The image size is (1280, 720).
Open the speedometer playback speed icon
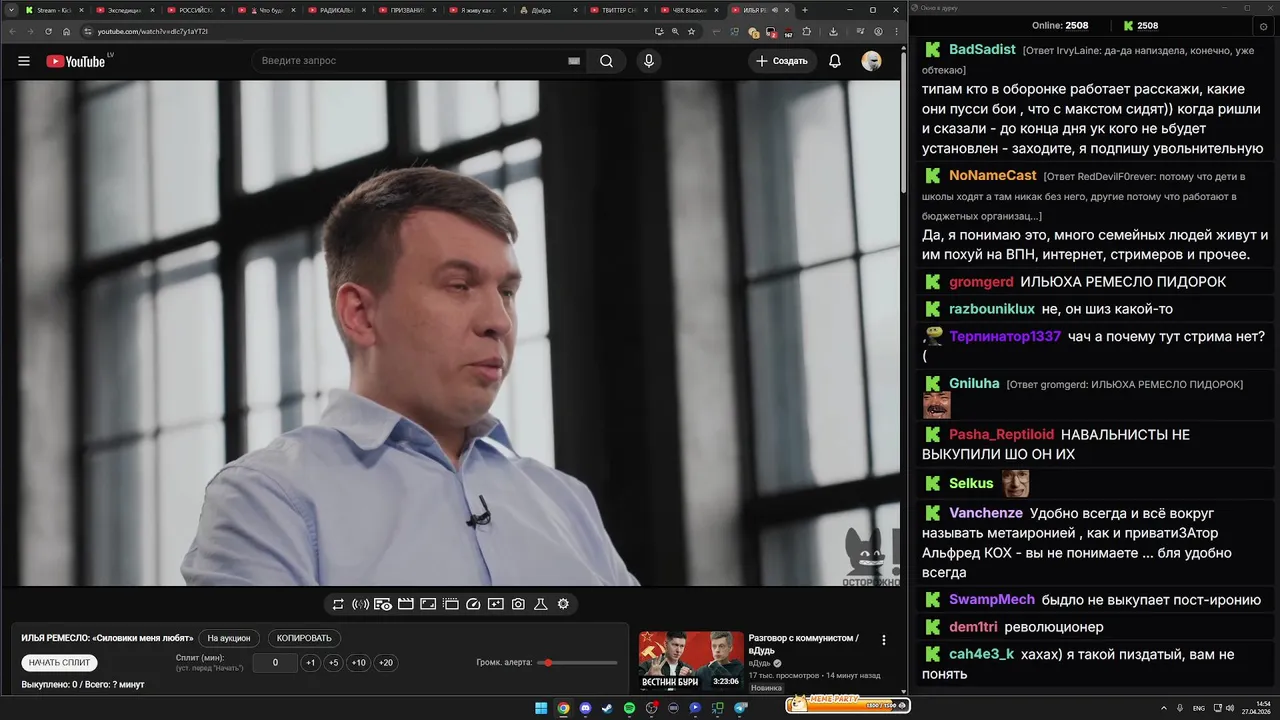click(x=473, y=604)
